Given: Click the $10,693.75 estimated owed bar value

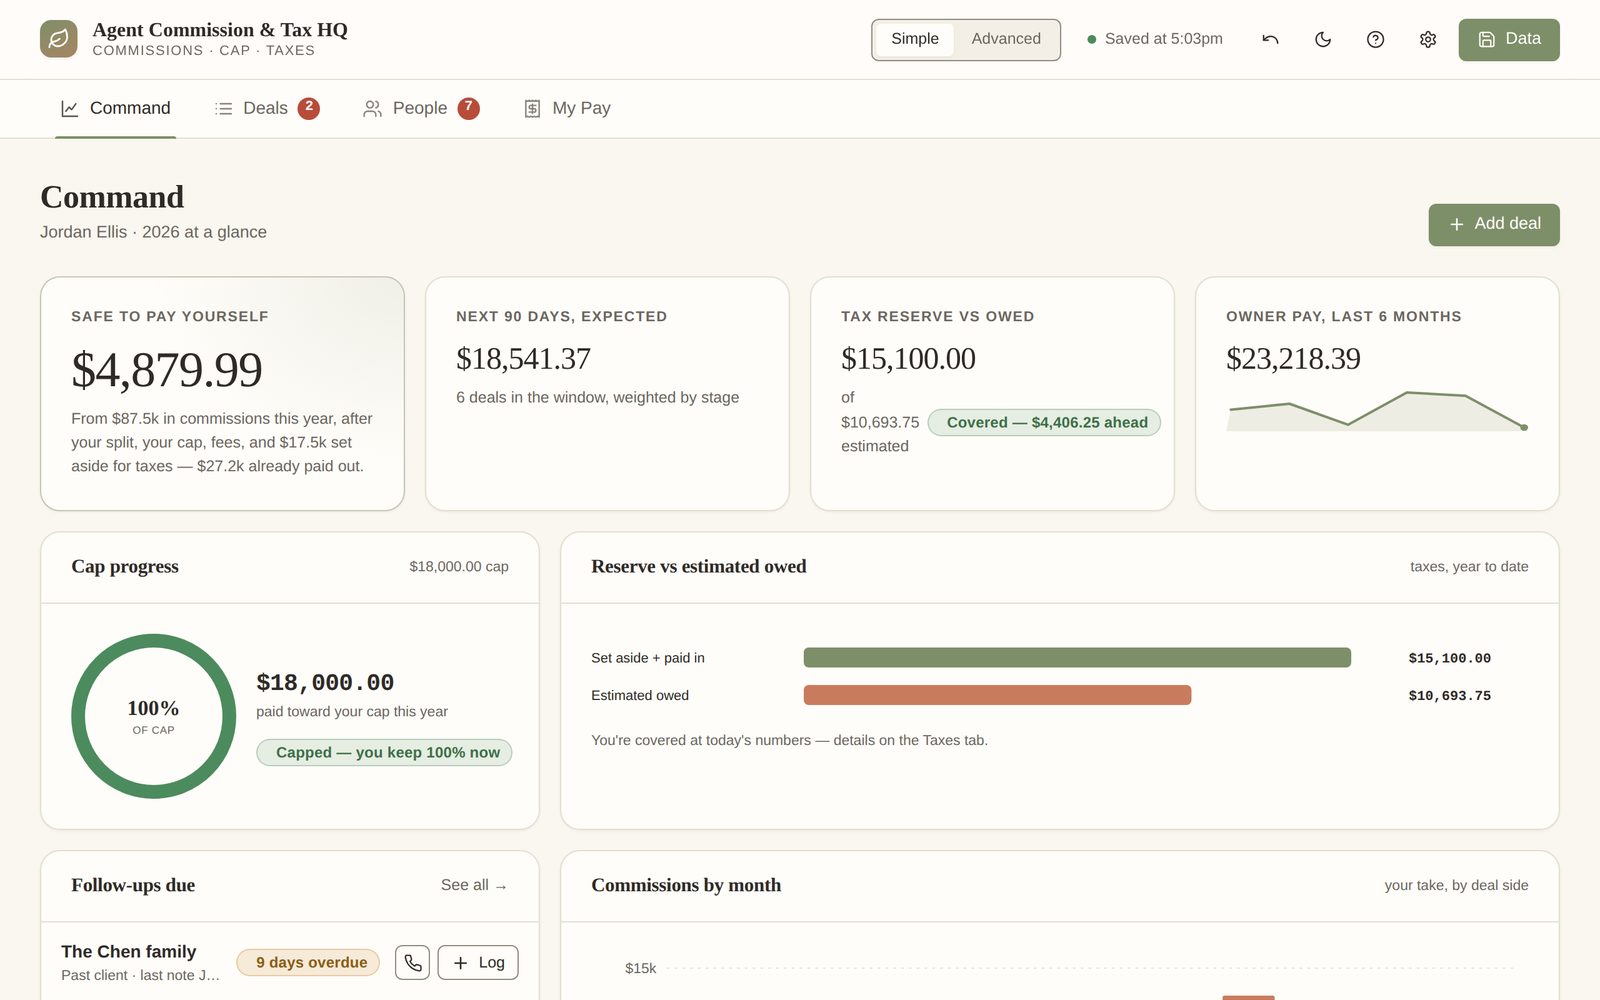Looking at the screenshot, I should (x=1450, y=696).
